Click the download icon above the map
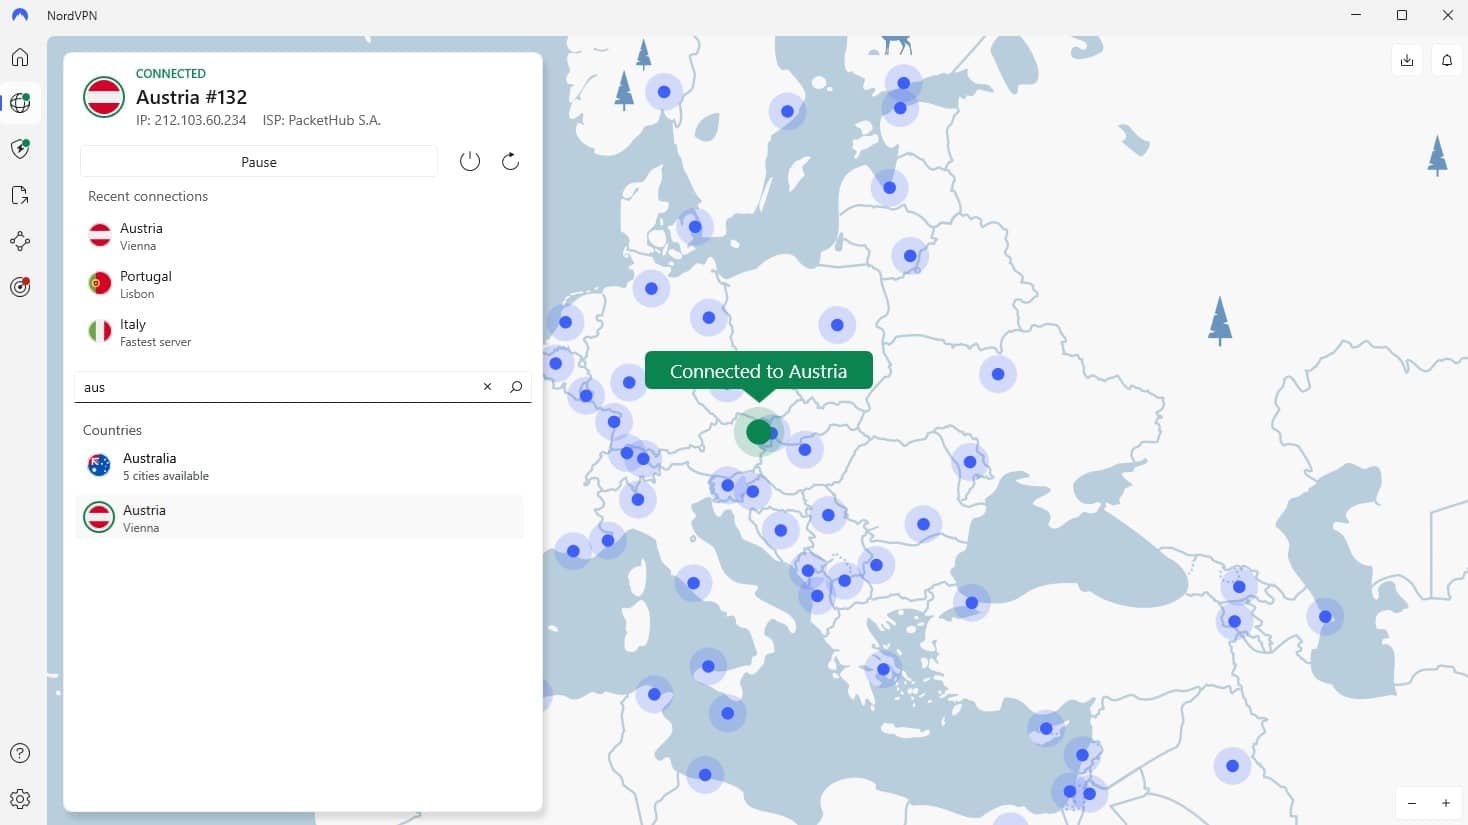Screen dimensions: 1468x825 (1407, 61)
